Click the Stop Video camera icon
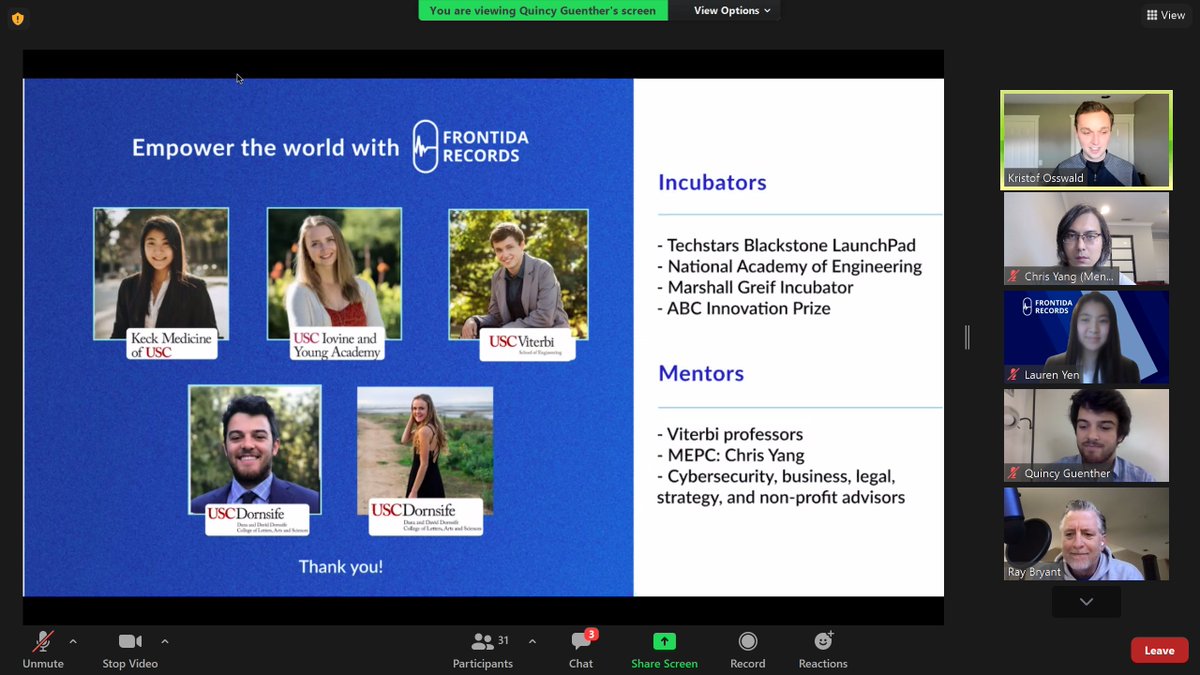The image size is (1200, 675). pos(130,642)
